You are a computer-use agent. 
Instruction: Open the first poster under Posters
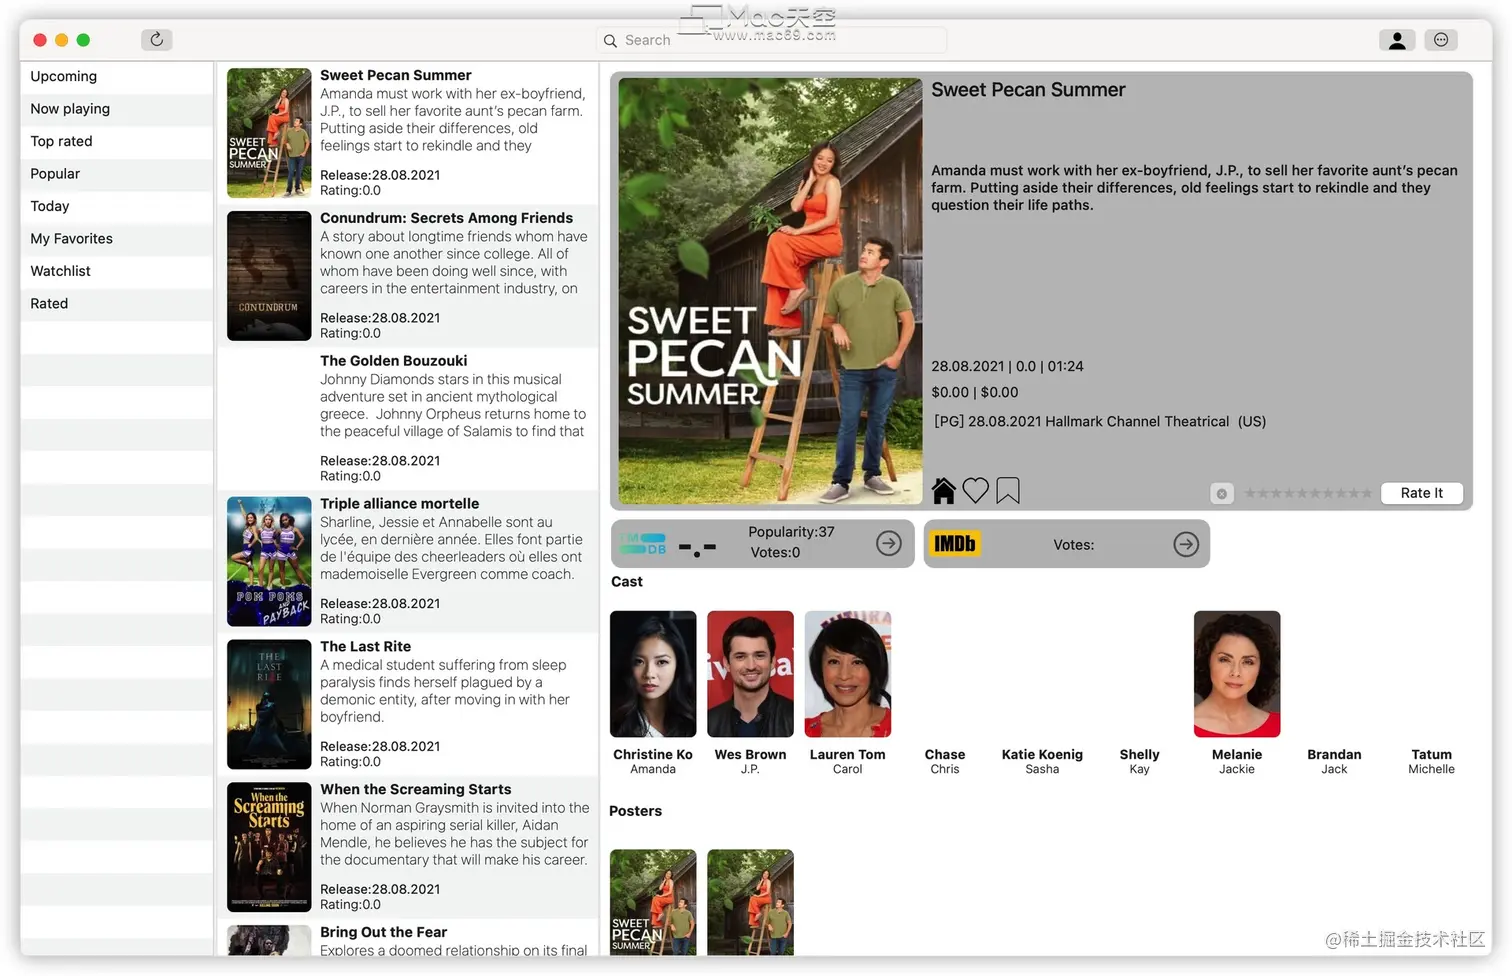653,902
